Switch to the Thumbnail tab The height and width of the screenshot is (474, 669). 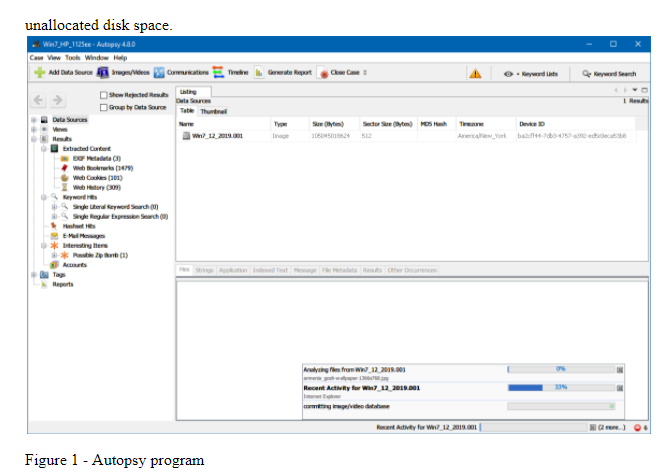(213, 111)
